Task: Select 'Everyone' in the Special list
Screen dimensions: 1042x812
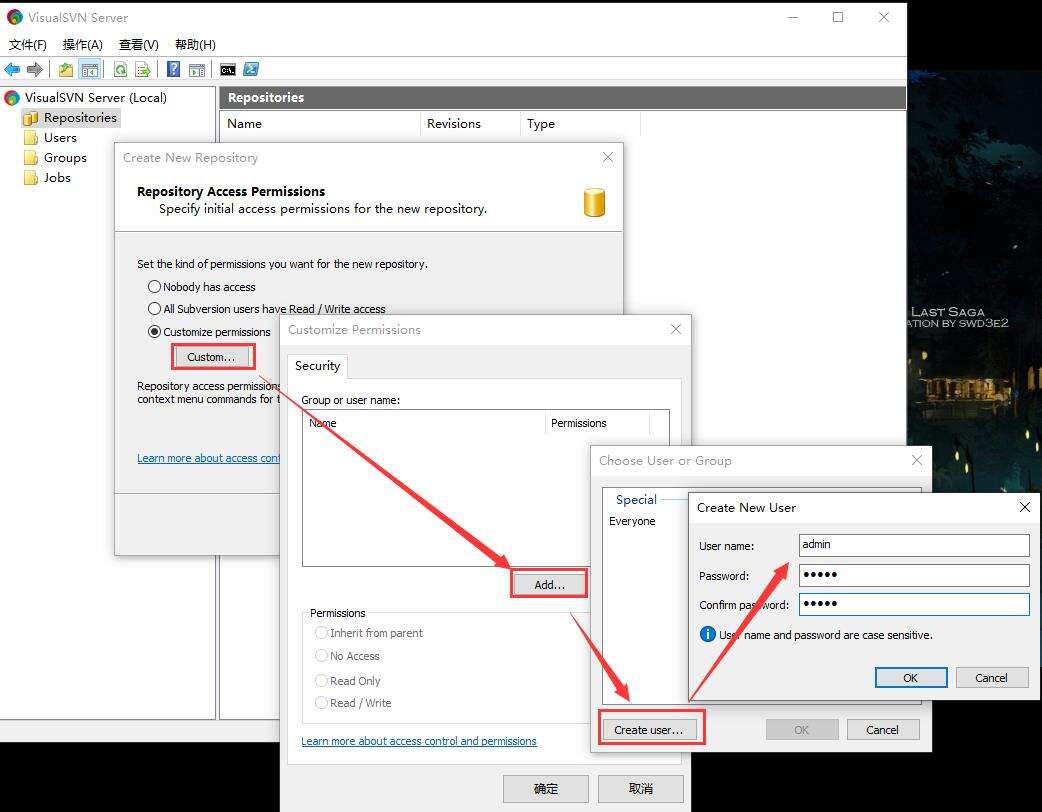Action: [632, 521]
